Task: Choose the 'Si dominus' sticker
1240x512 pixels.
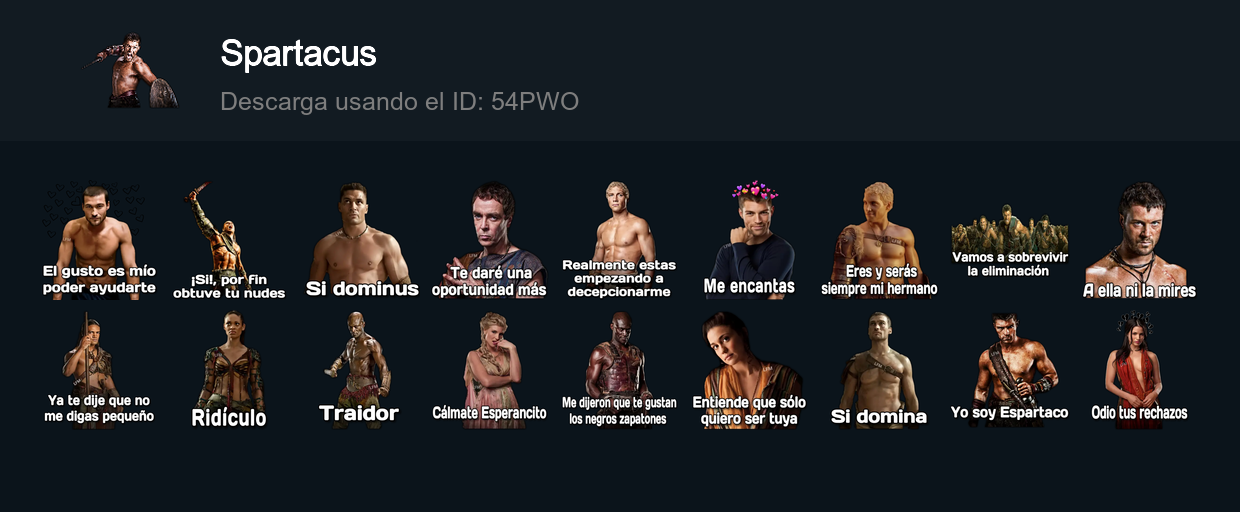Action: click(361, 241)
